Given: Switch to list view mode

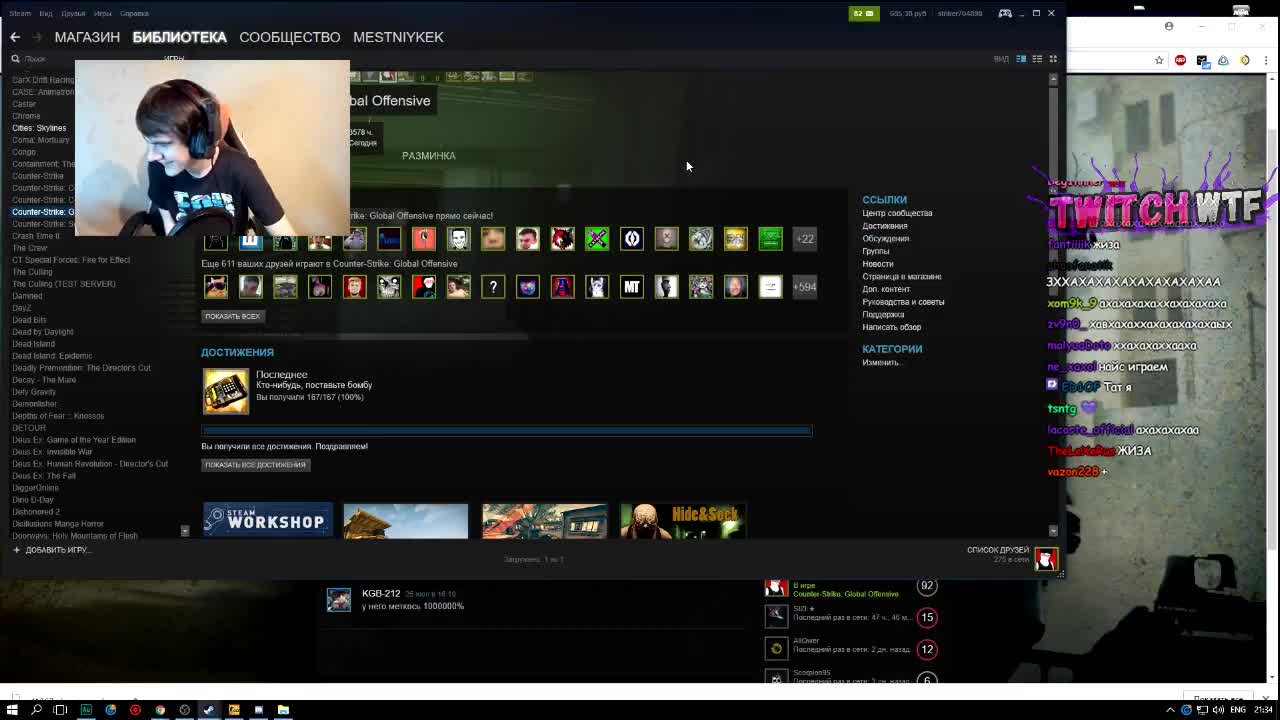Looking at the screenshot, I should point(1037,59).
